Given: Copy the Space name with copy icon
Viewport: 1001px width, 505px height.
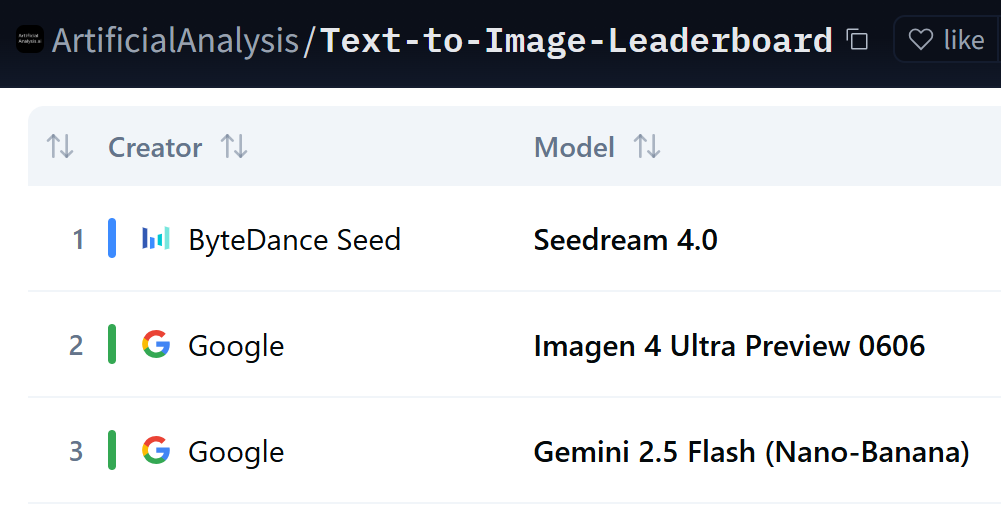Looking at the screenshot, I should (x=857, y=40).
